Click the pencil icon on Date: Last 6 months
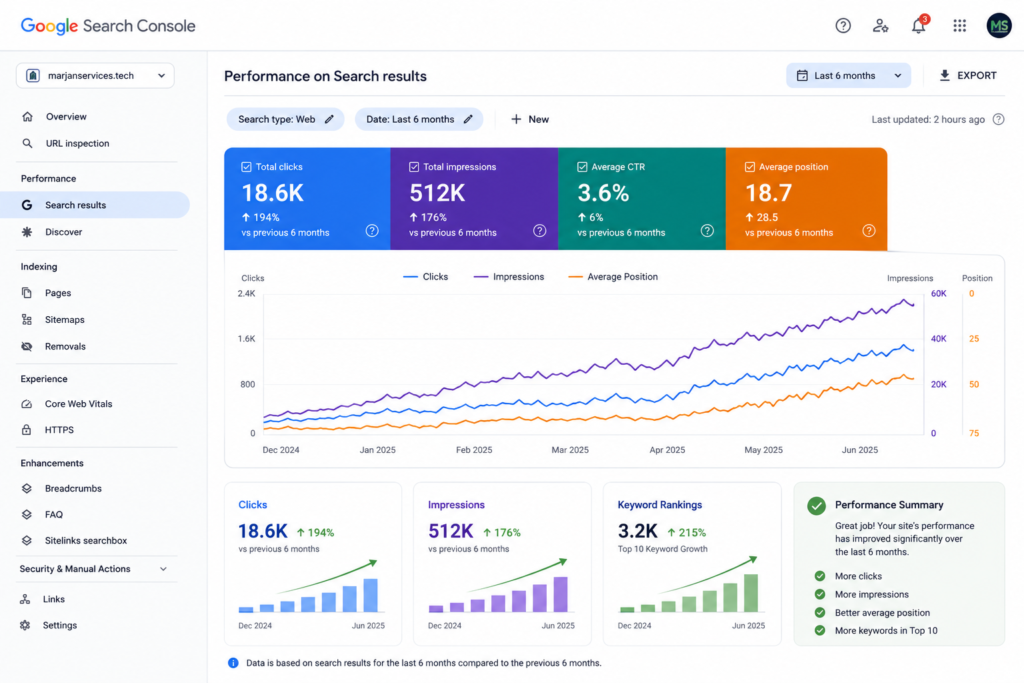The width and height of the screenshot is (1024, 683). coord(468,119)
